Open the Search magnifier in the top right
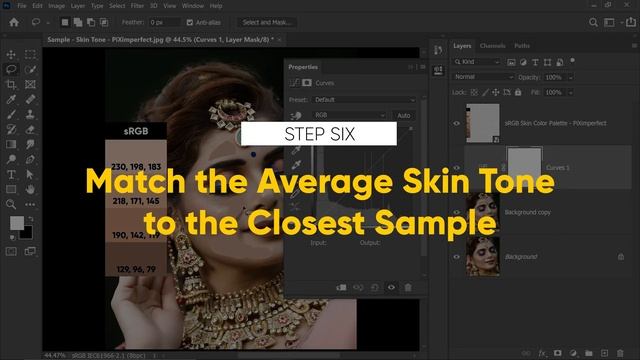 pyautogui.click(x=593, y=22)
